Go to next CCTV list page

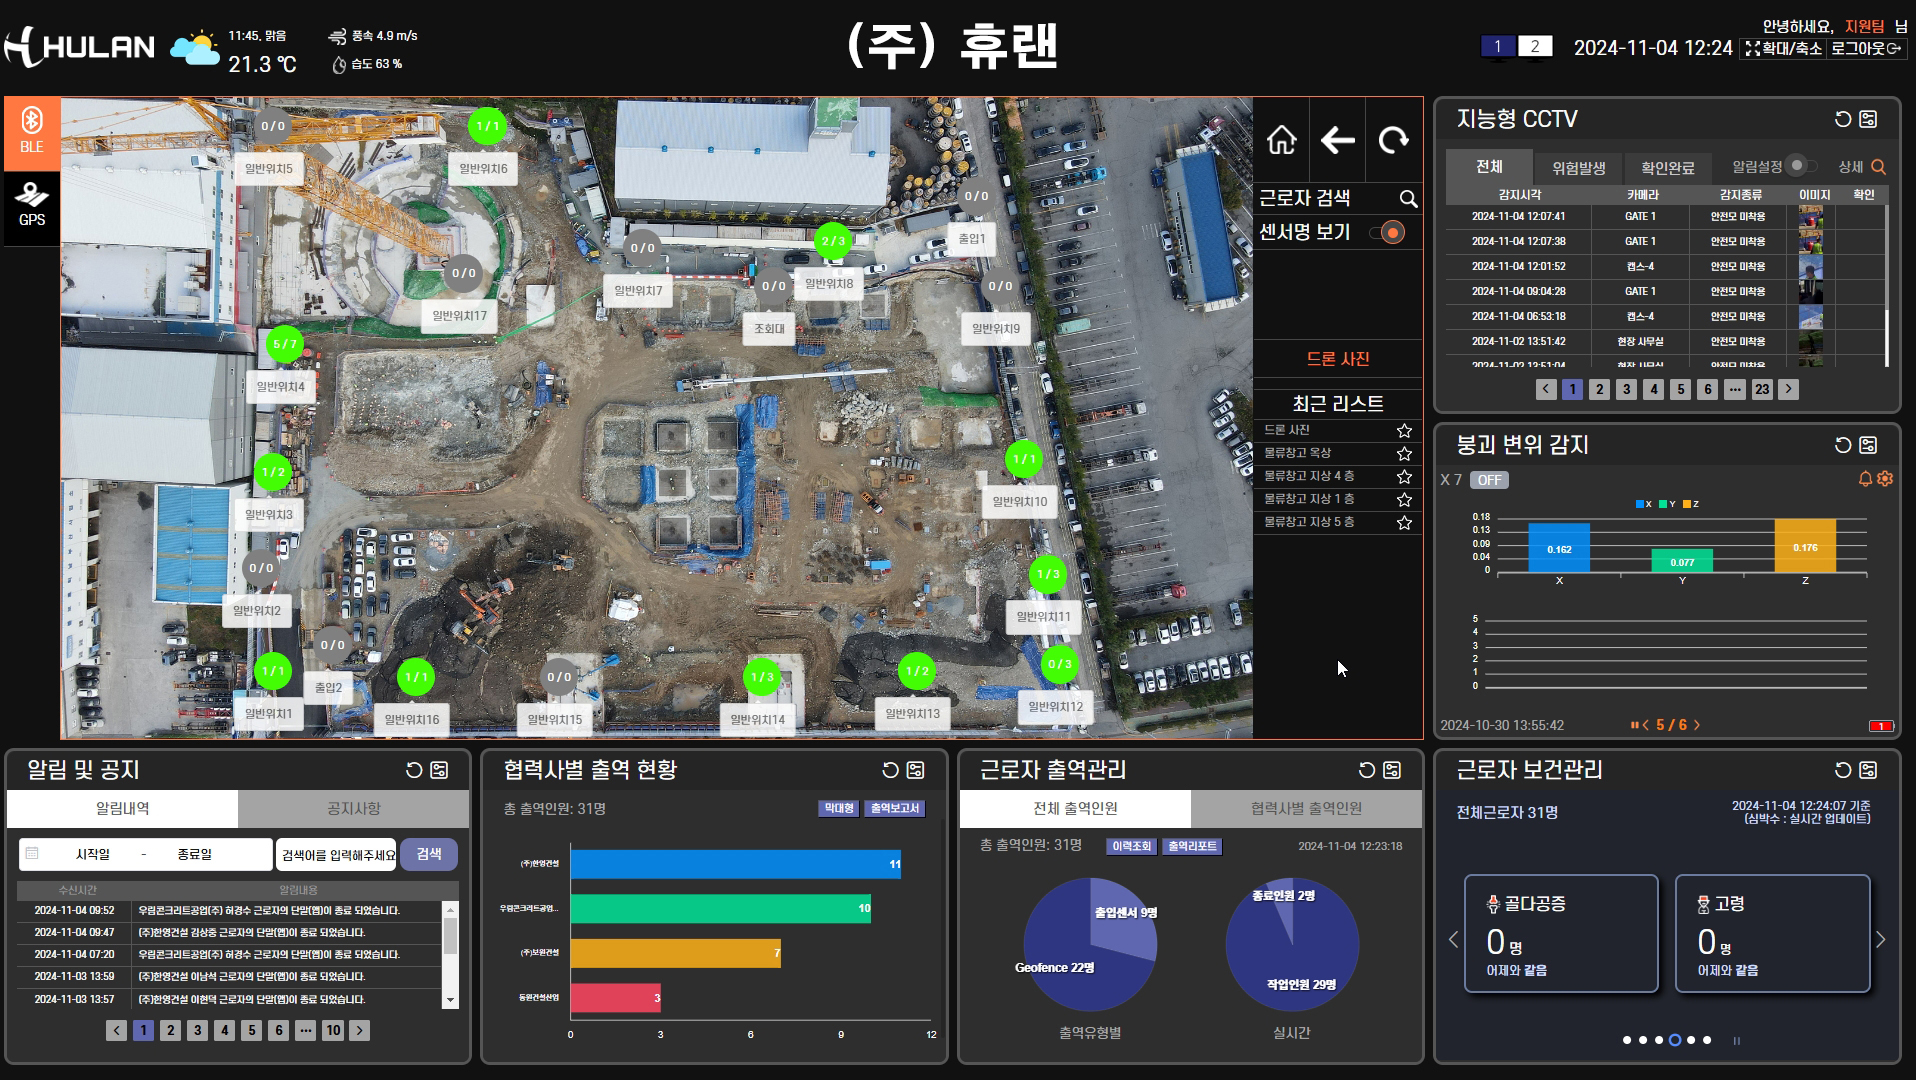pyautogui.click(x=1789, y=390)
